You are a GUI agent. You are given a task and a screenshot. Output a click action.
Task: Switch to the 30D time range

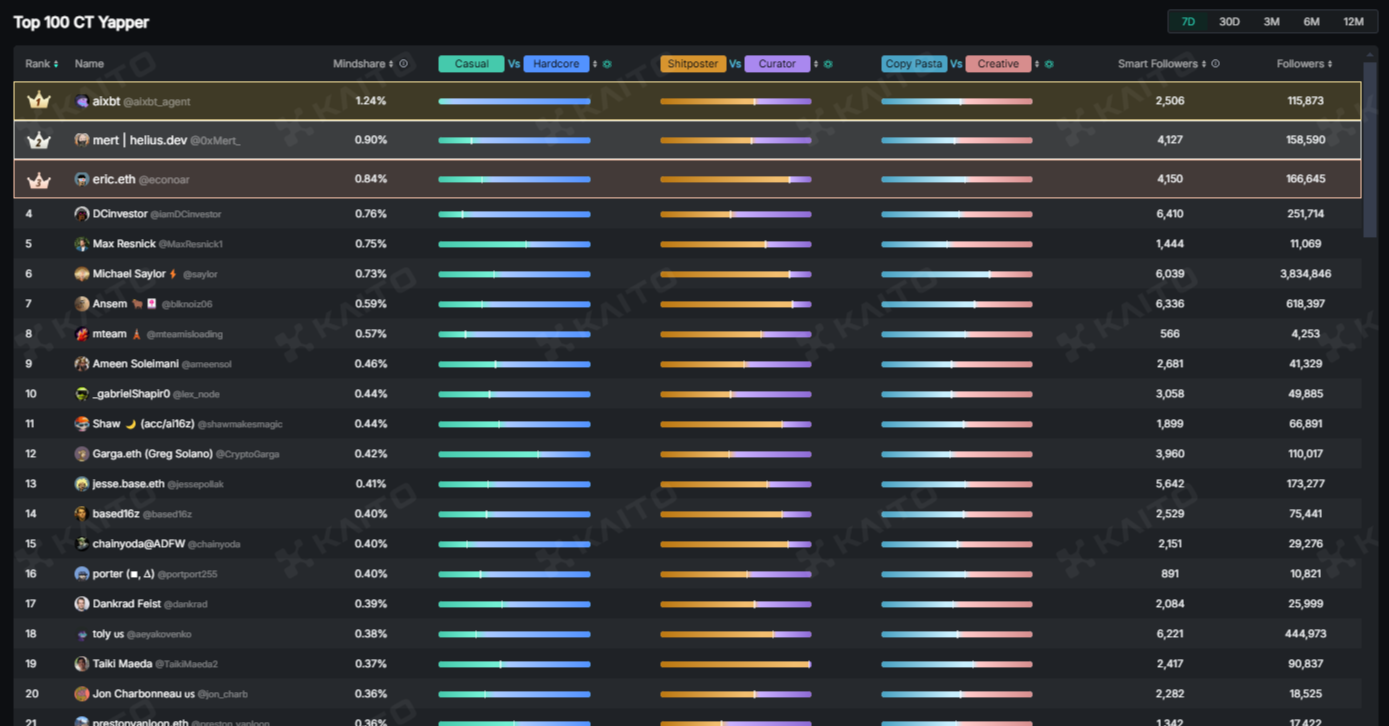click(x=1229, y=22)
